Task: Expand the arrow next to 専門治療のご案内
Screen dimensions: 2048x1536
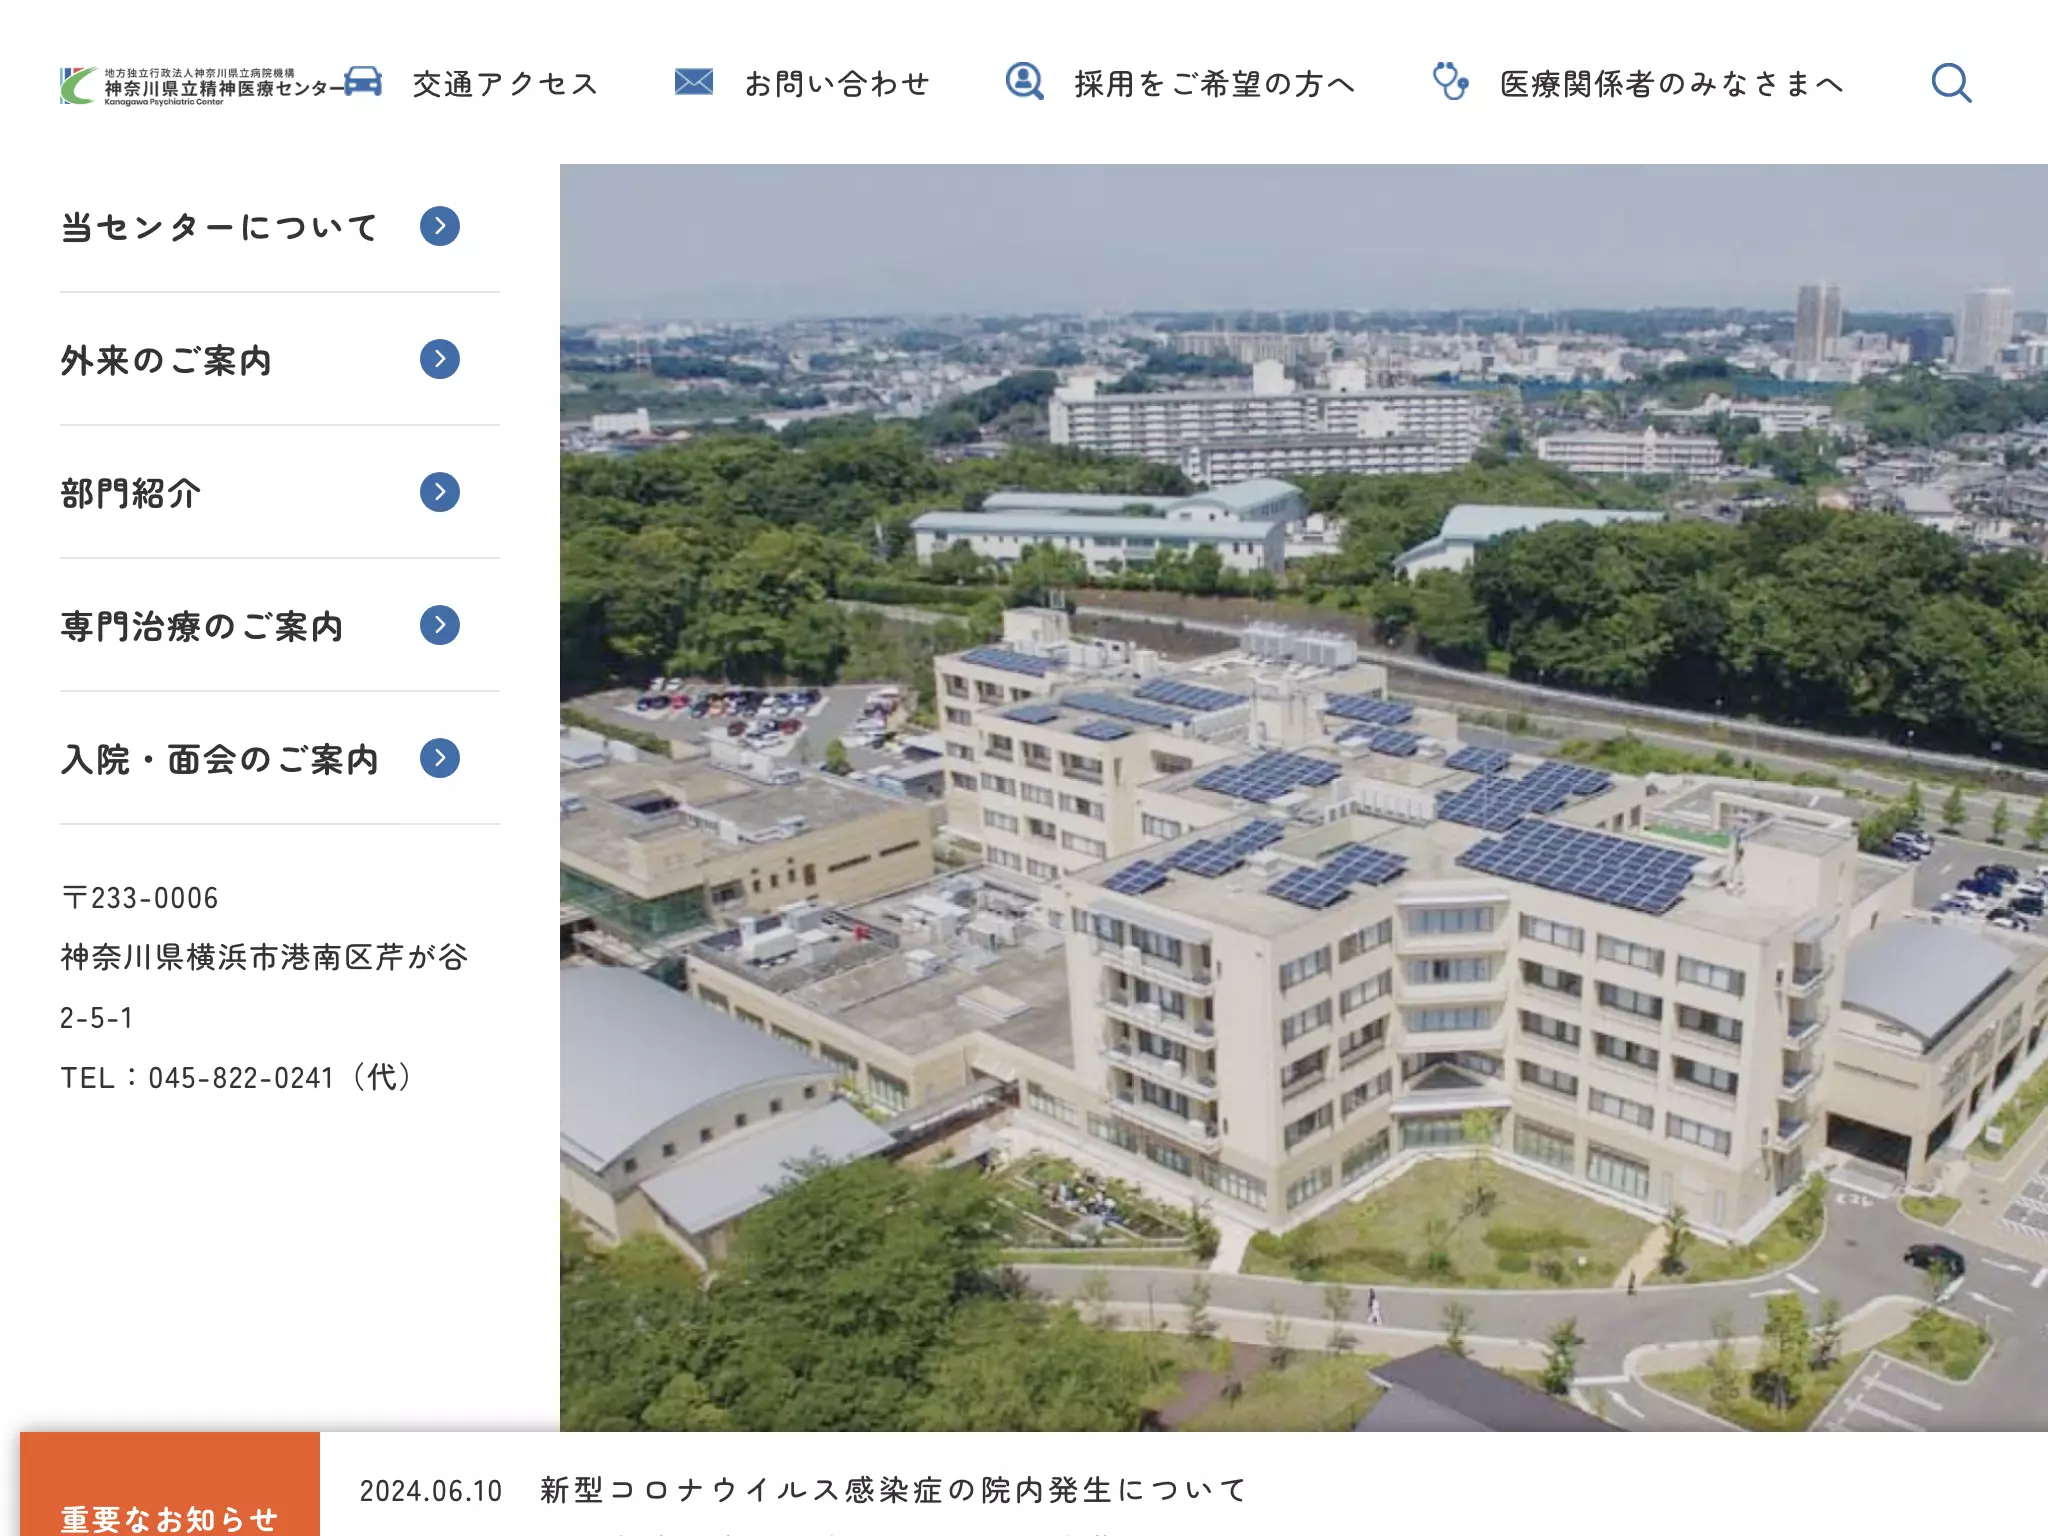Action: coord(440,625)
